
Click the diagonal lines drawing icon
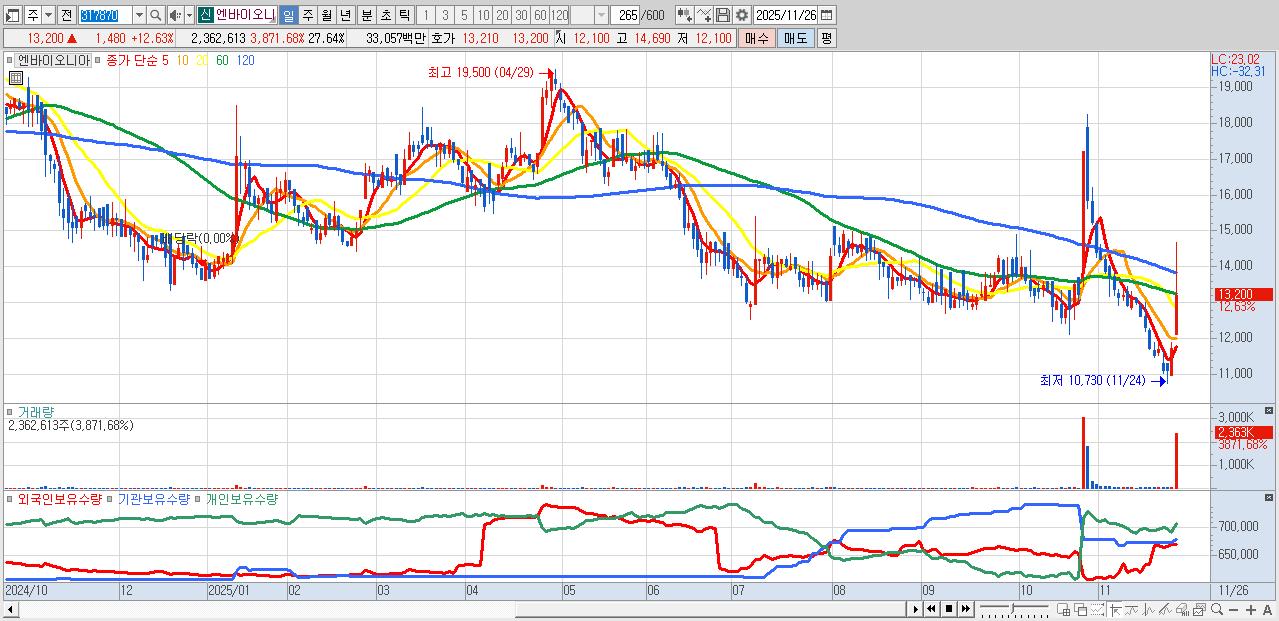click(x=1165, y=610)
